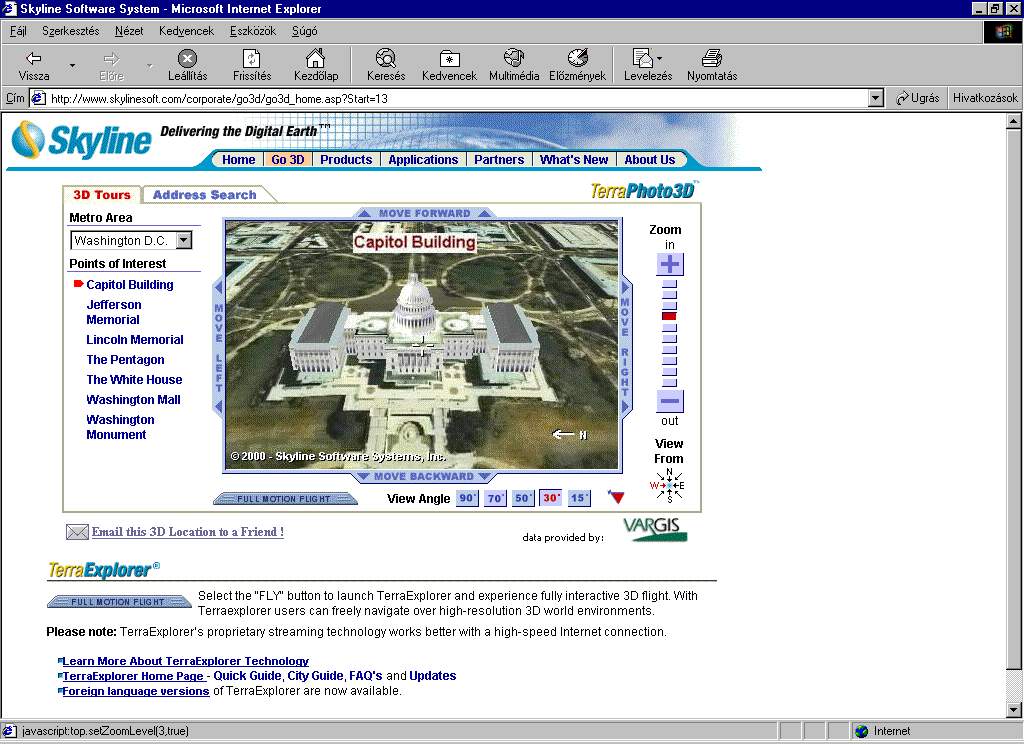Screen dimensions: 1024x744
Task: Open the Favorites (Kedvencek) toolbar icon
Action: [449, 65]
